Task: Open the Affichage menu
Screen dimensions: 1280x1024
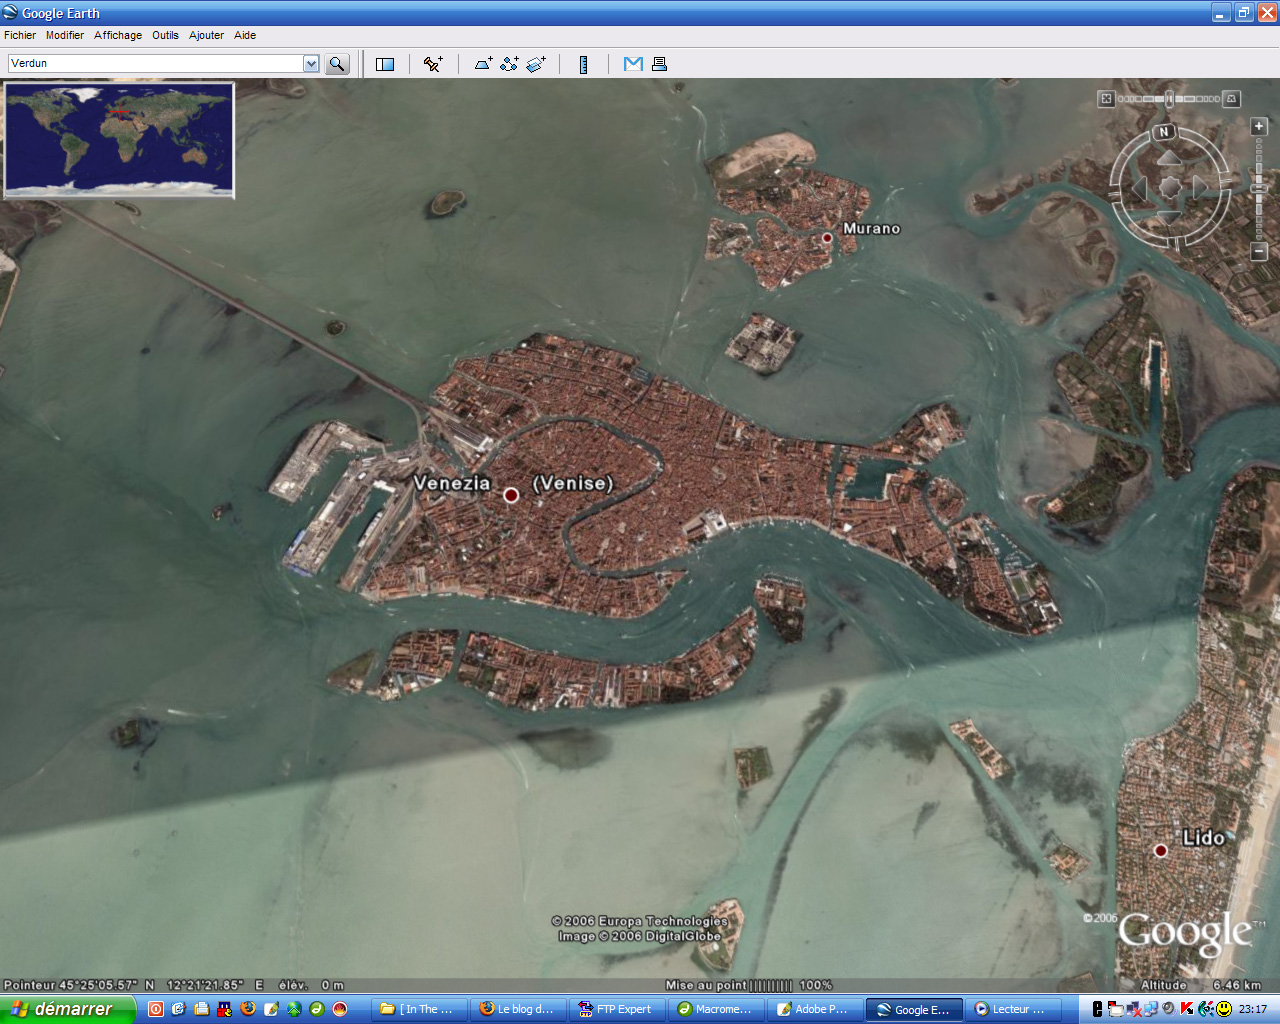Action: pos(118,35)
